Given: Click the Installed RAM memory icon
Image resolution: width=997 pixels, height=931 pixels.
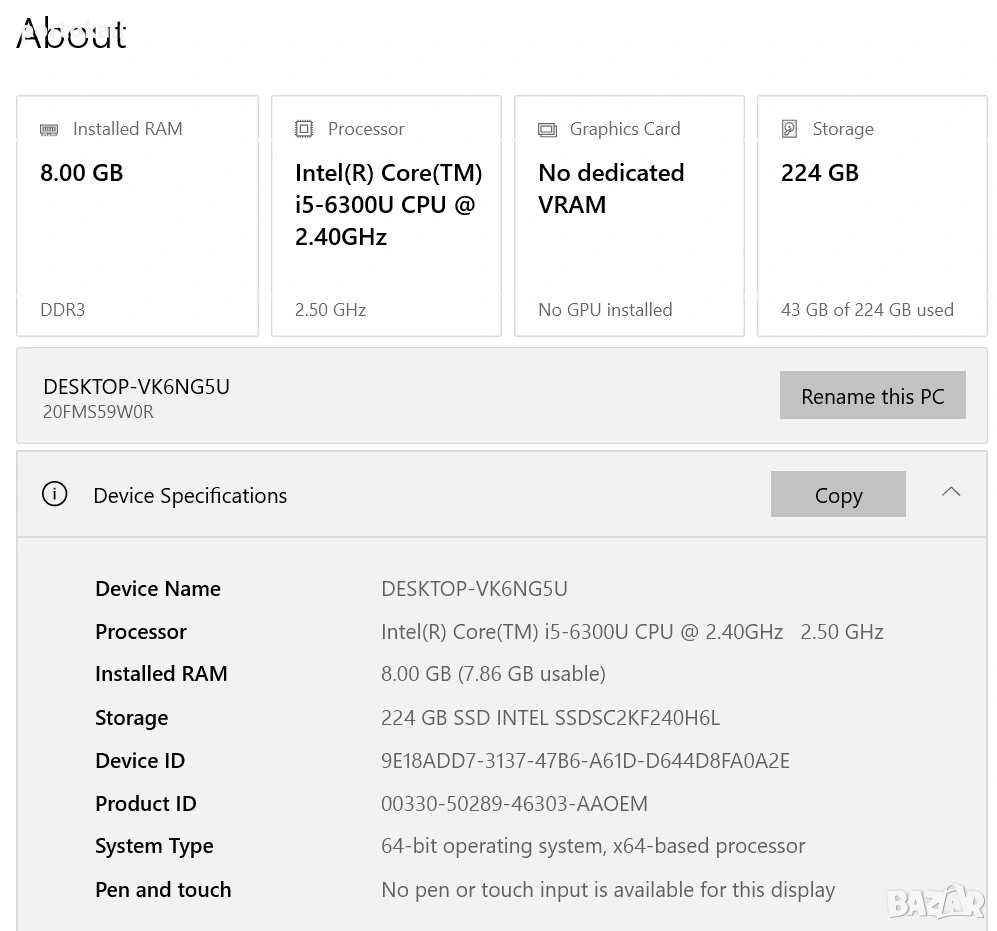Looking at the screenshot, I should 49,129.
